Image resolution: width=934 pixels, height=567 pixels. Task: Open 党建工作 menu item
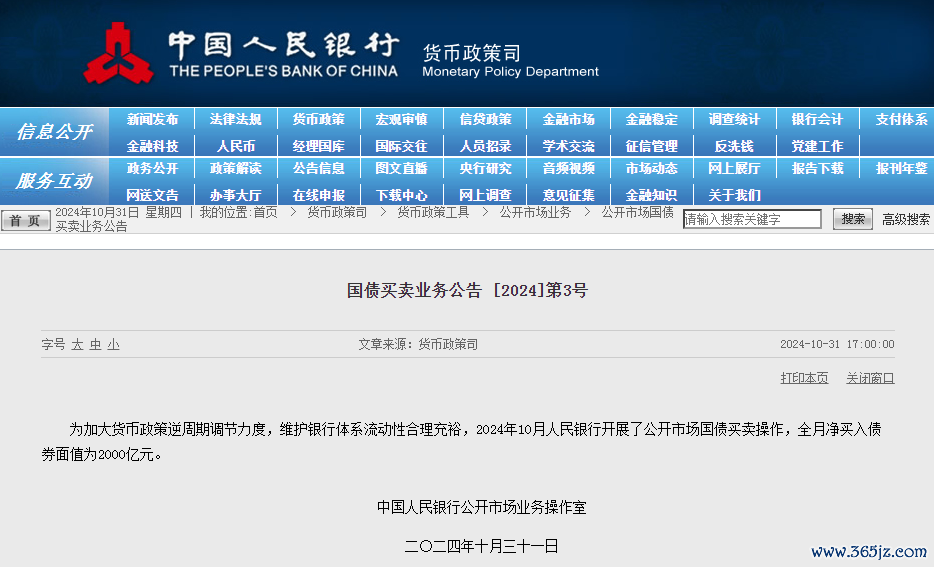tap(817, 147)
